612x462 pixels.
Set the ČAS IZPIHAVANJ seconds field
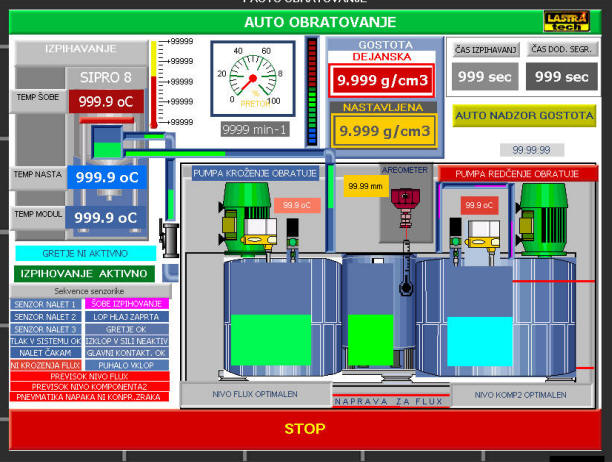click(x=484, y=76)
